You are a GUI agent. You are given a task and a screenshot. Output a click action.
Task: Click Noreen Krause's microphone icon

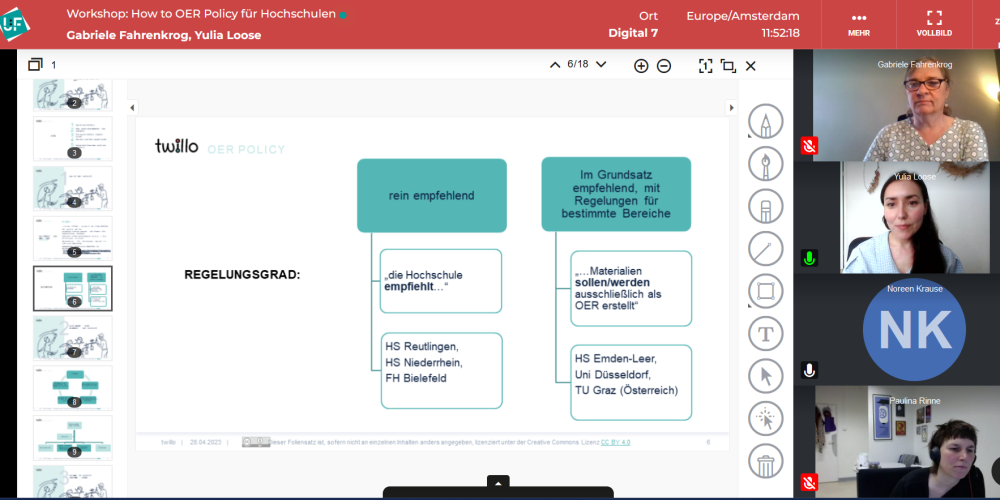click(809, 370)
